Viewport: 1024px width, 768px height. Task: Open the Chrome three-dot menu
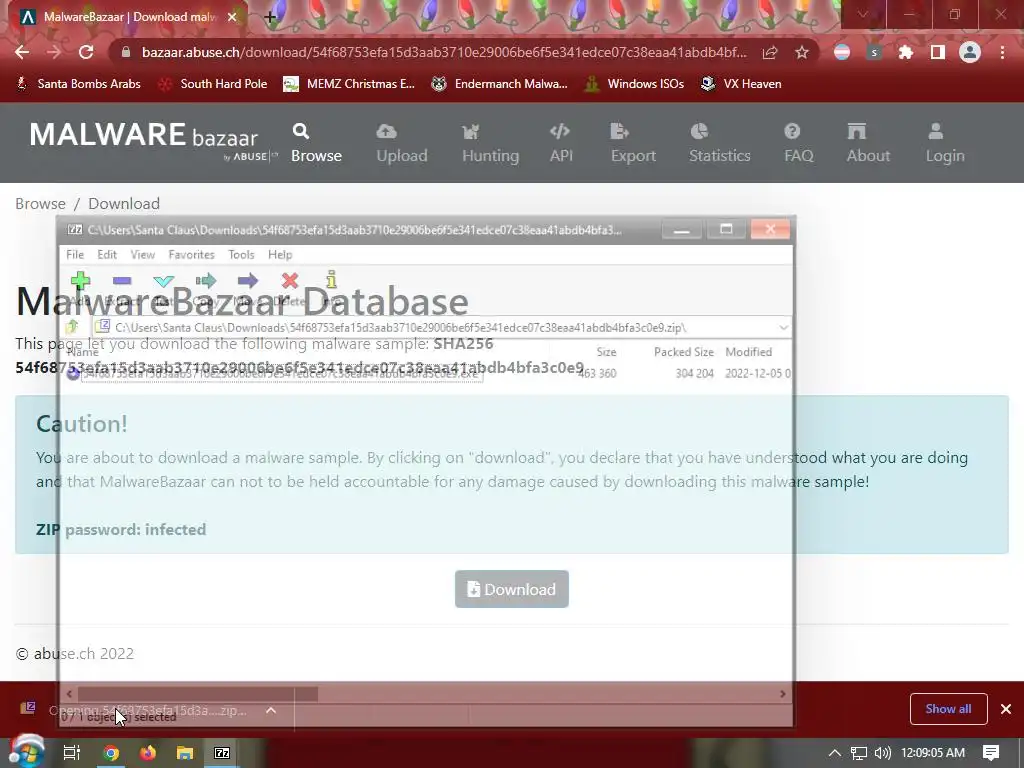tap(1002, 52)
